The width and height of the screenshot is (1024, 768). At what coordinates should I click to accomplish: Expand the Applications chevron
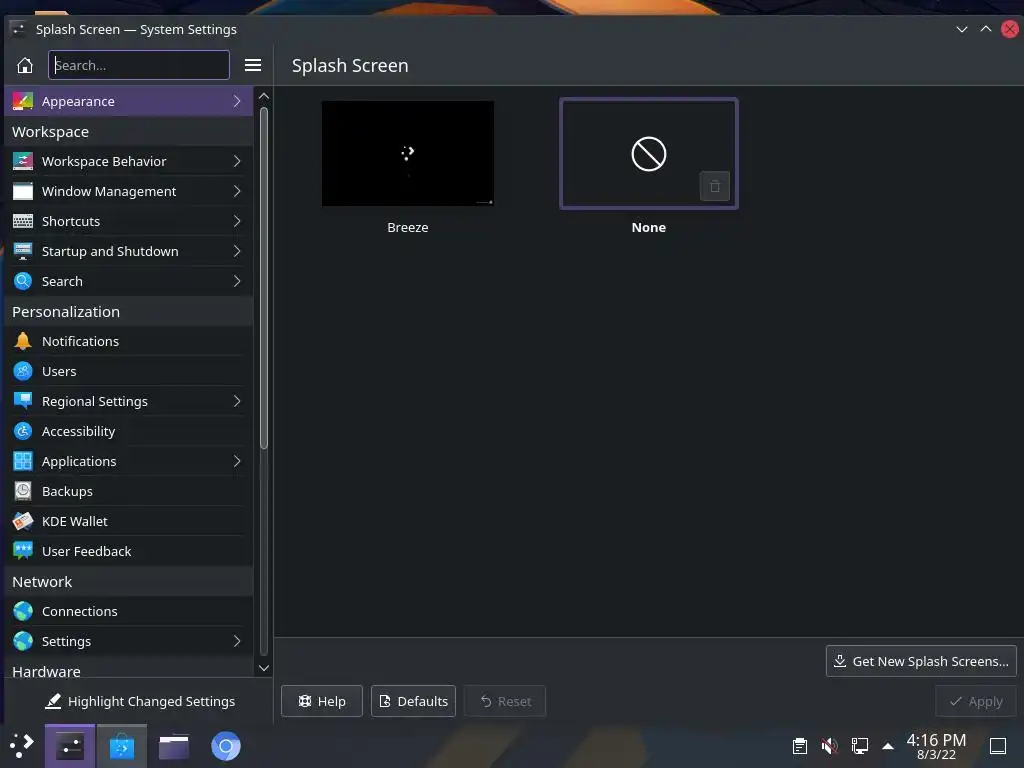point(237,461)
